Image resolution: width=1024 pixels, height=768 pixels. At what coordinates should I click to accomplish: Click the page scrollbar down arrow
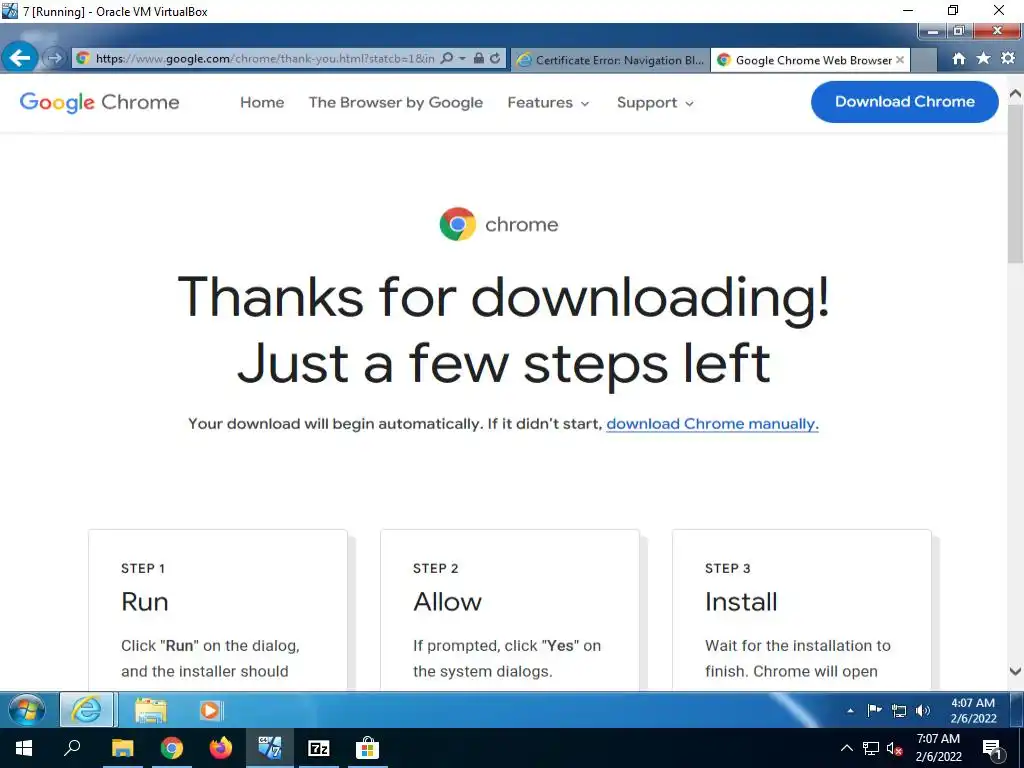pyautogui.click(x=1016, y=671)
